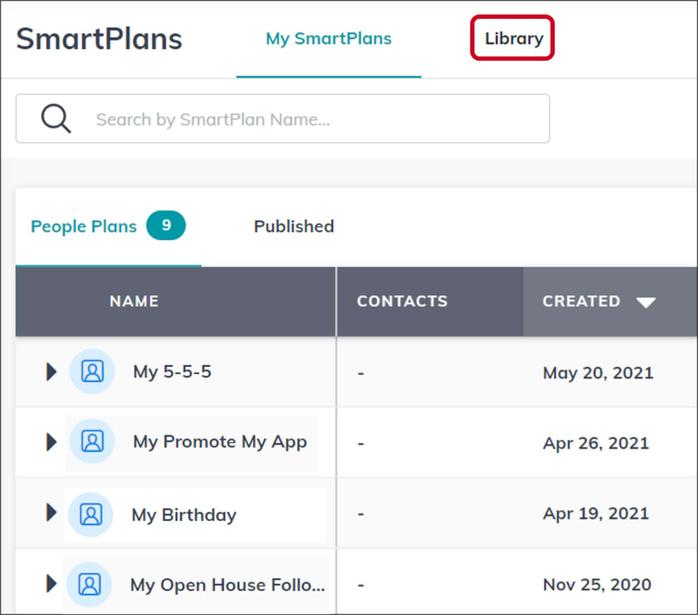The image size is (698, 615).
Task: Open the My SmartPlans tab
Action: pyautogui.click(x=328, y=39)
